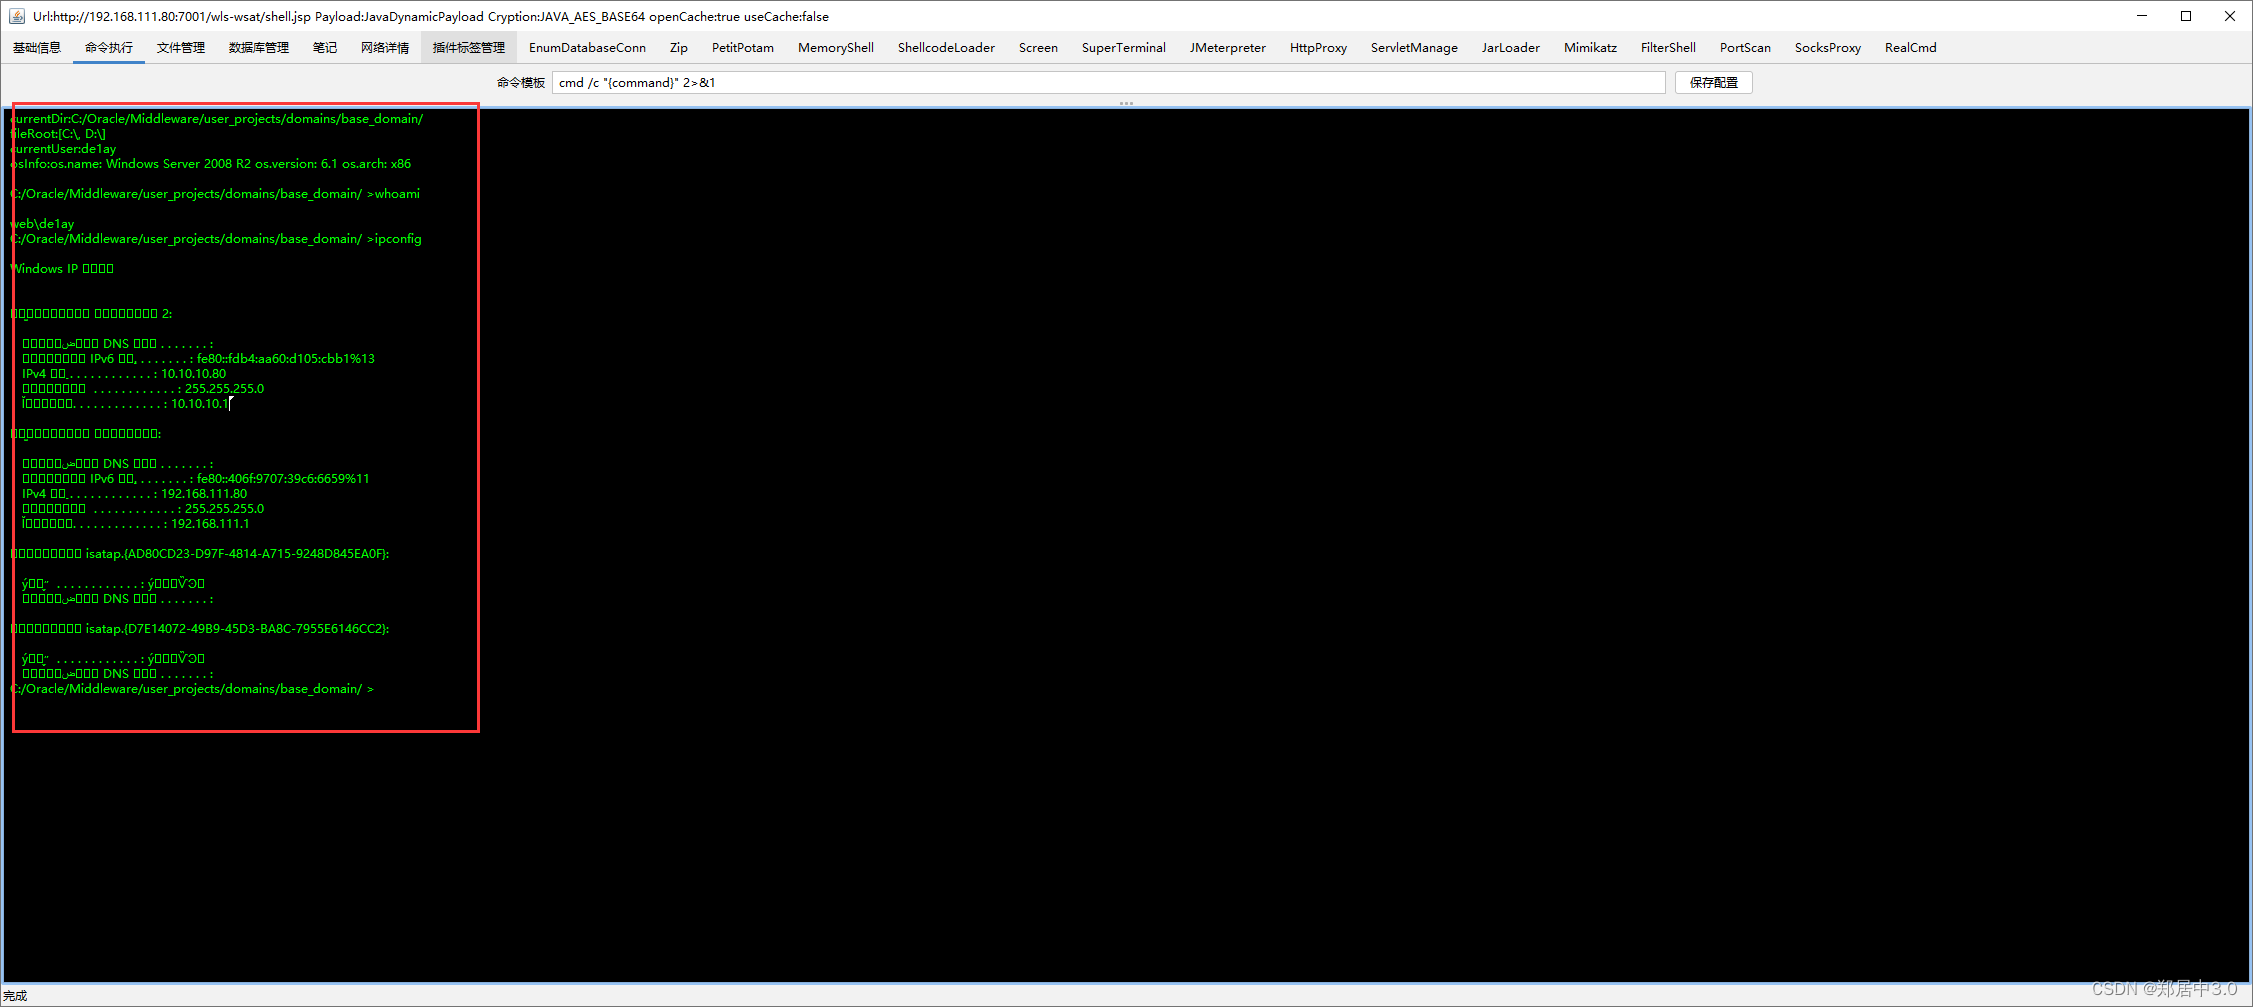Open the JMeterpreter tab
The width and height of the screenshot is (2253, 1007).
tap(1228, 48)
